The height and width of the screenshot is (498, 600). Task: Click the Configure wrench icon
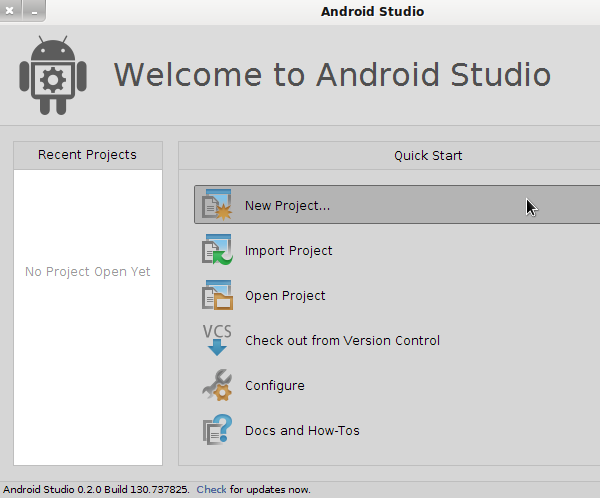tap(217, 385)
